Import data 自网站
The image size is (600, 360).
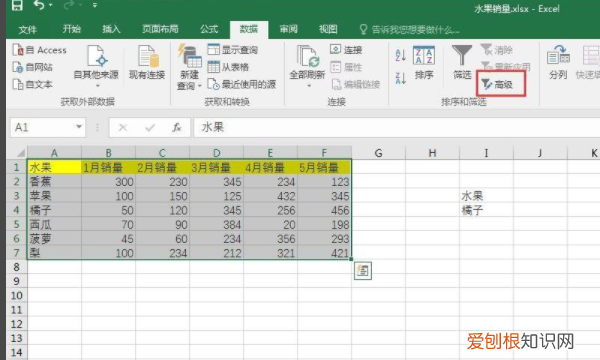[x=33, y=67]
